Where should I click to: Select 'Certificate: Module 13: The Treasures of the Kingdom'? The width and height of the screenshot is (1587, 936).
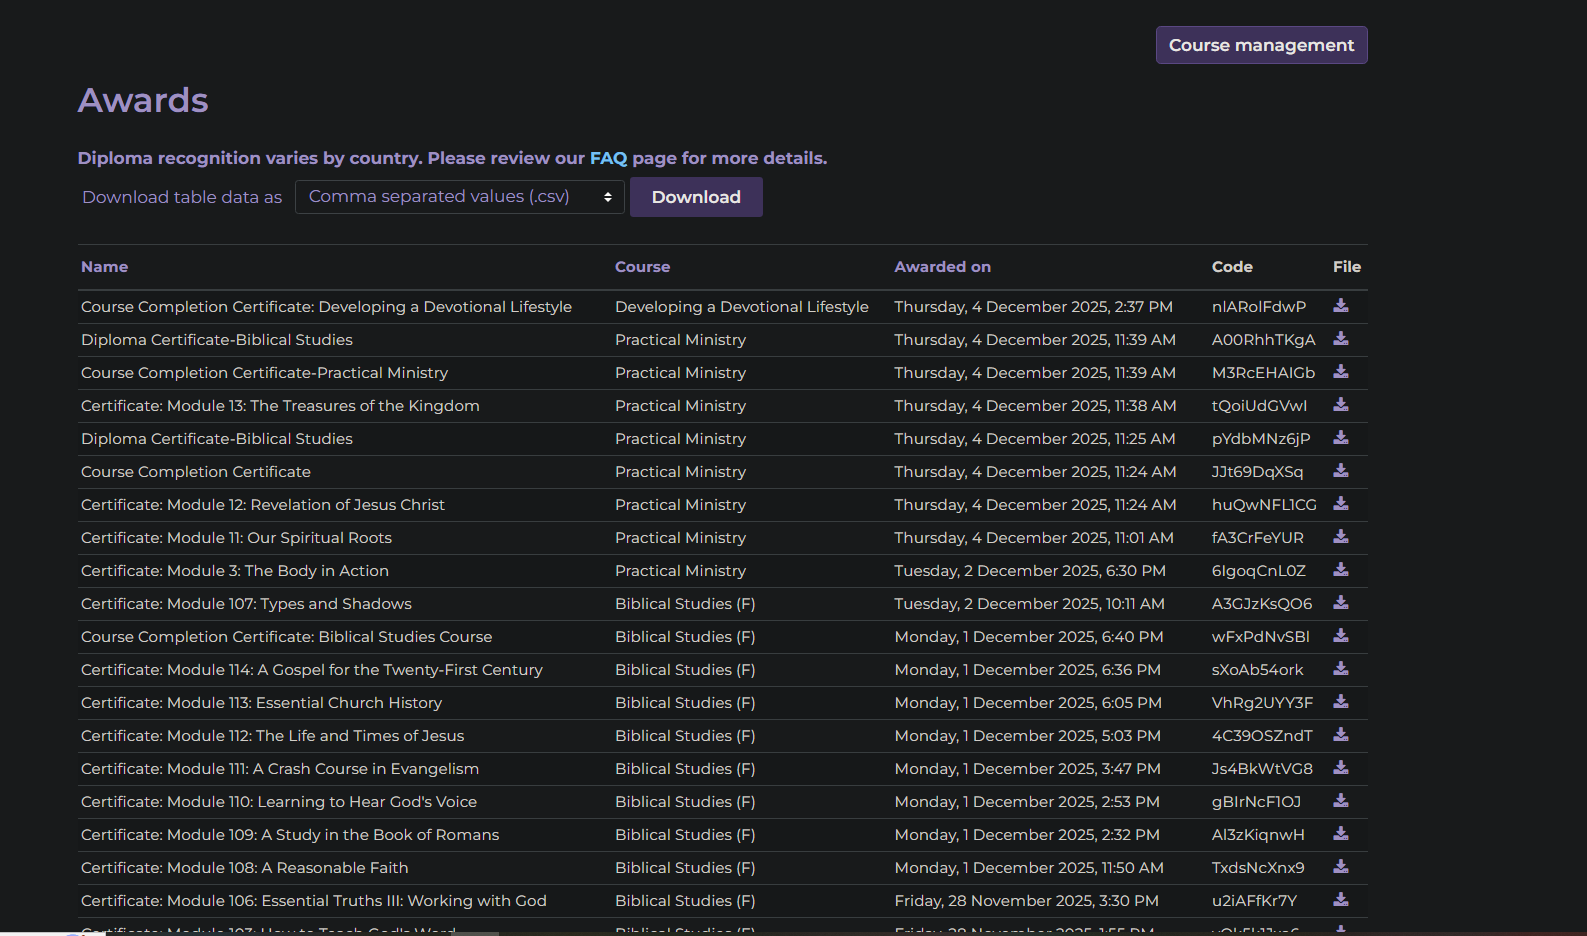coord(280,406)
